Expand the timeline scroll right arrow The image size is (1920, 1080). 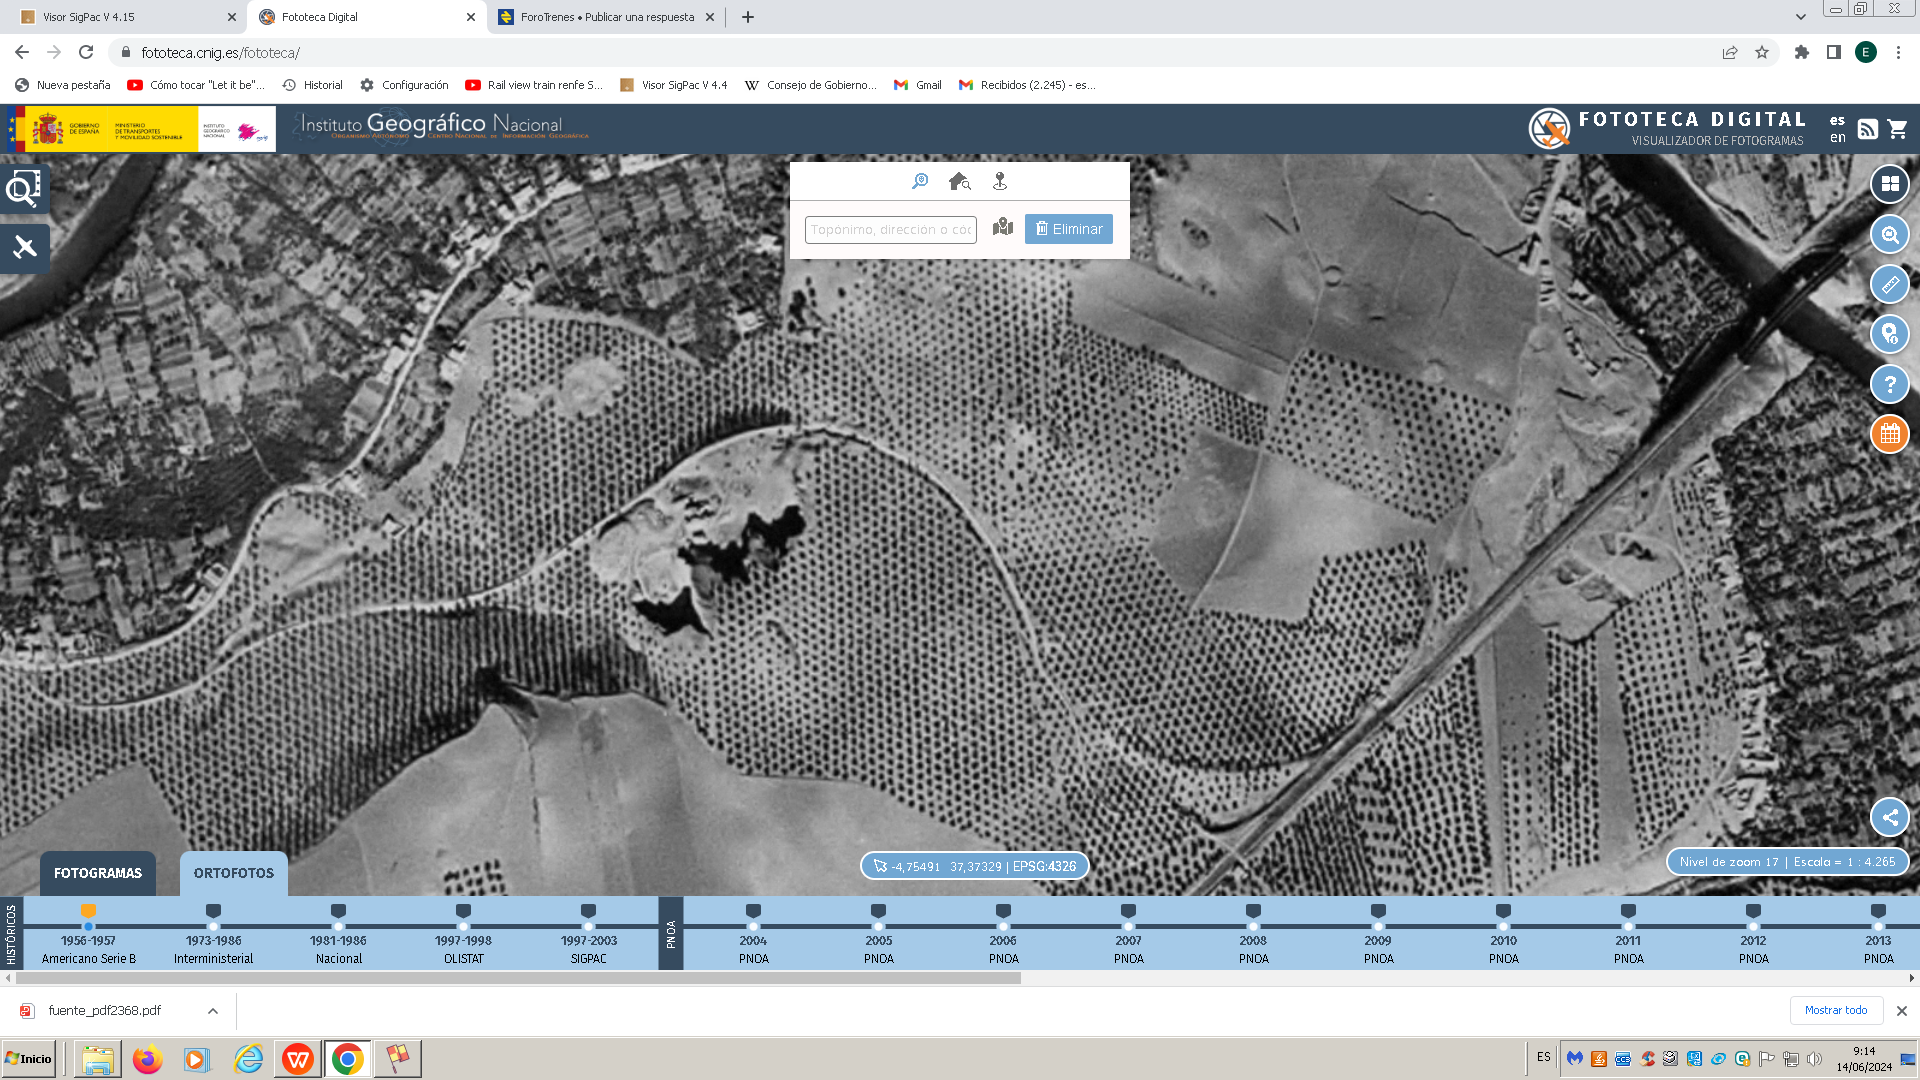point(1912,978)
